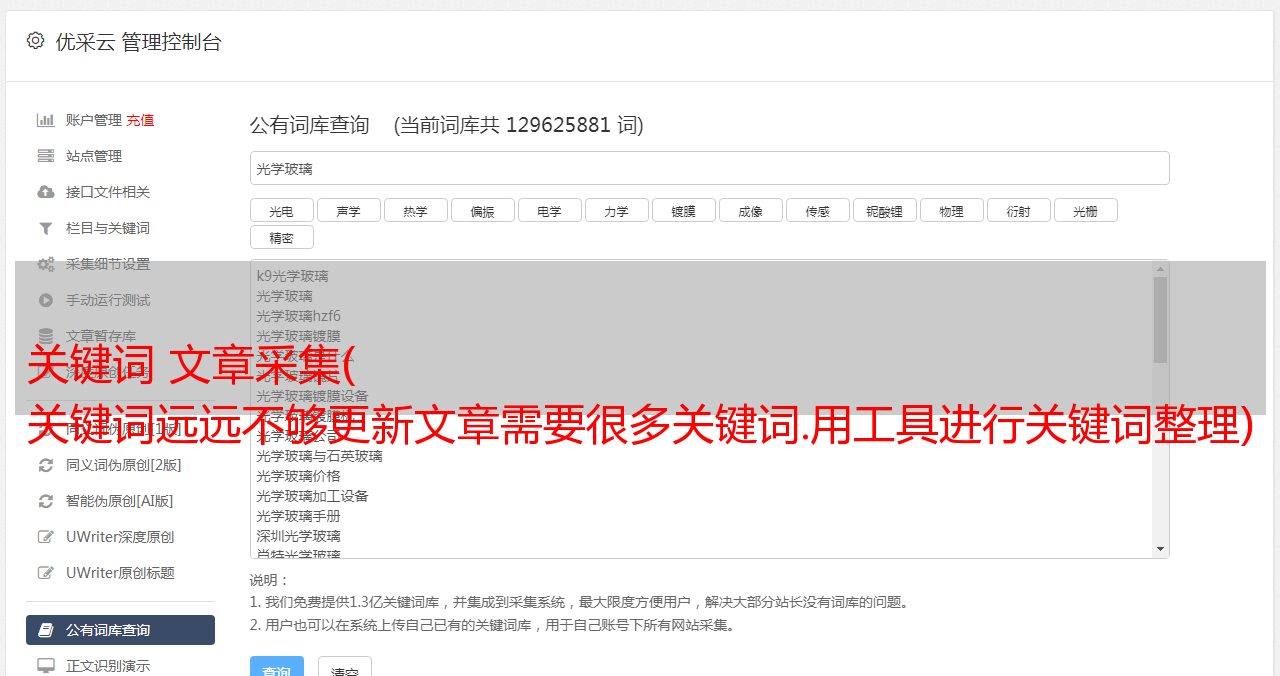Click the gears icon for 采集细节设置
Viewport: 1280px width, 676px height.
click(x=46, y=264)
